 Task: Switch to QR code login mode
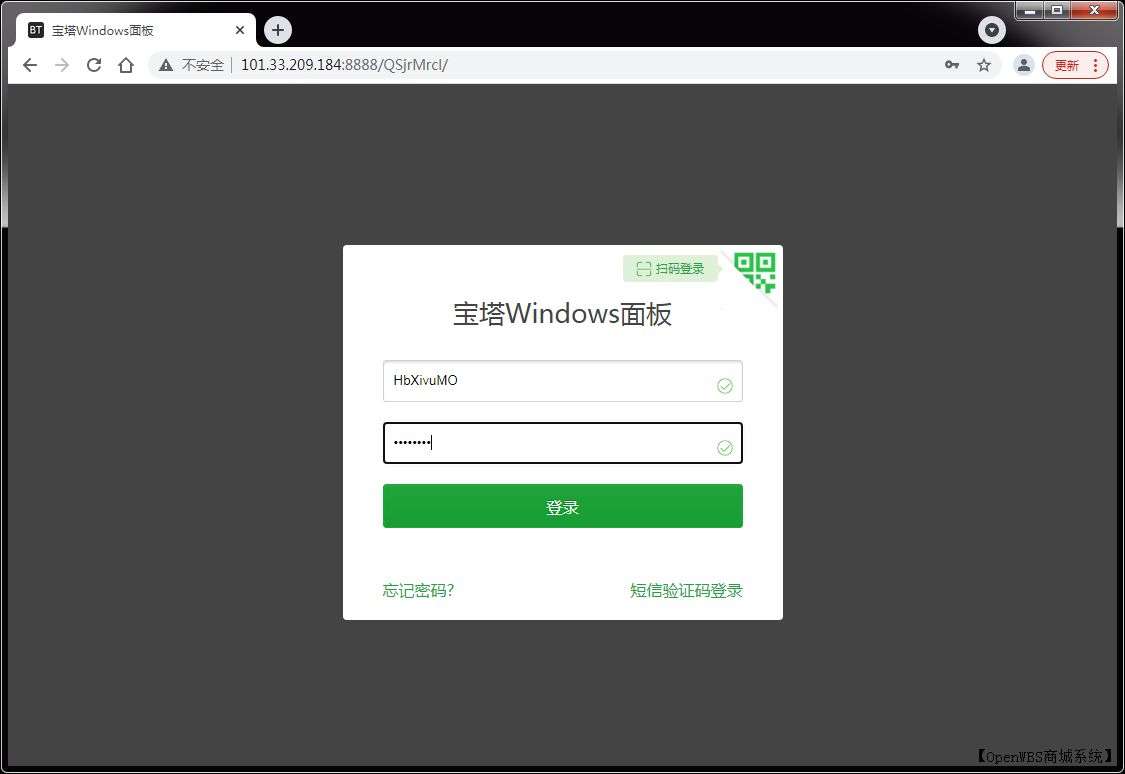[x=670, y=268]
